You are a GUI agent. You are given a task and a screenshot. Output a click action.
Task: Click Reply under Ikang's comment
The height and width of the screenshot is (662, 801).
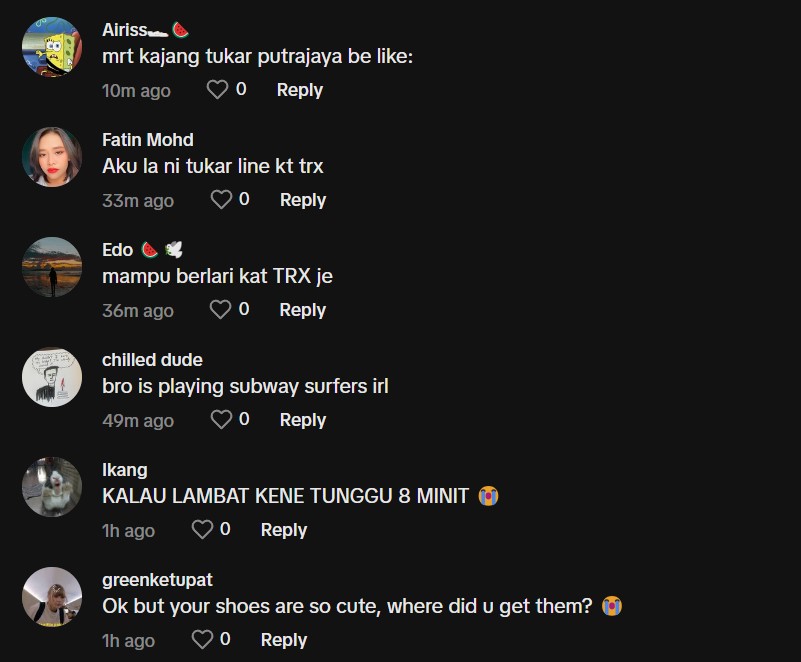(283, 530)
